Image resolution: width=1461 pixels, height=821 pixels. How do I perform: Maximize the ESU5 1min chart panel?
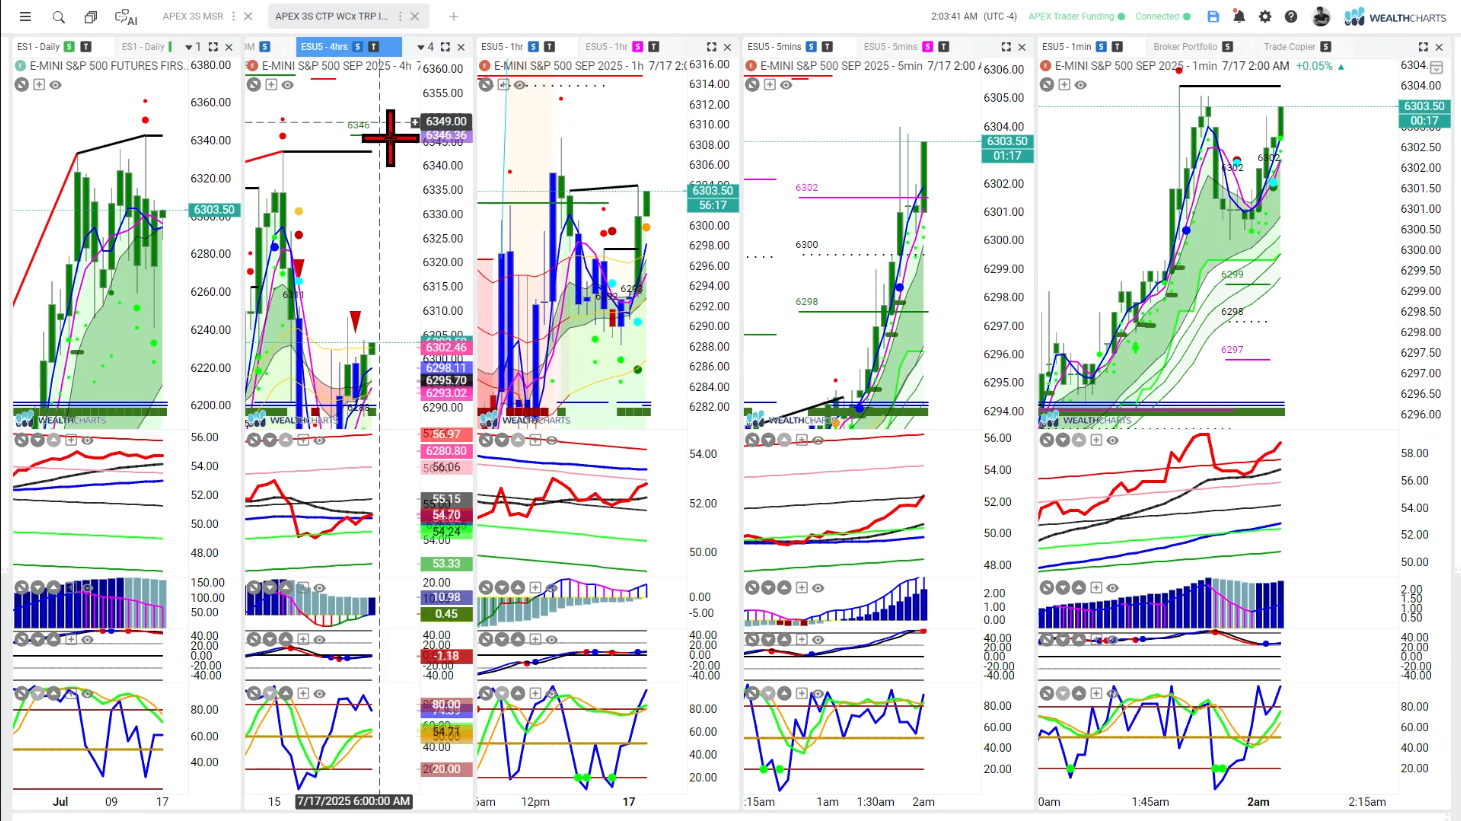click(x=1423, y=47)
